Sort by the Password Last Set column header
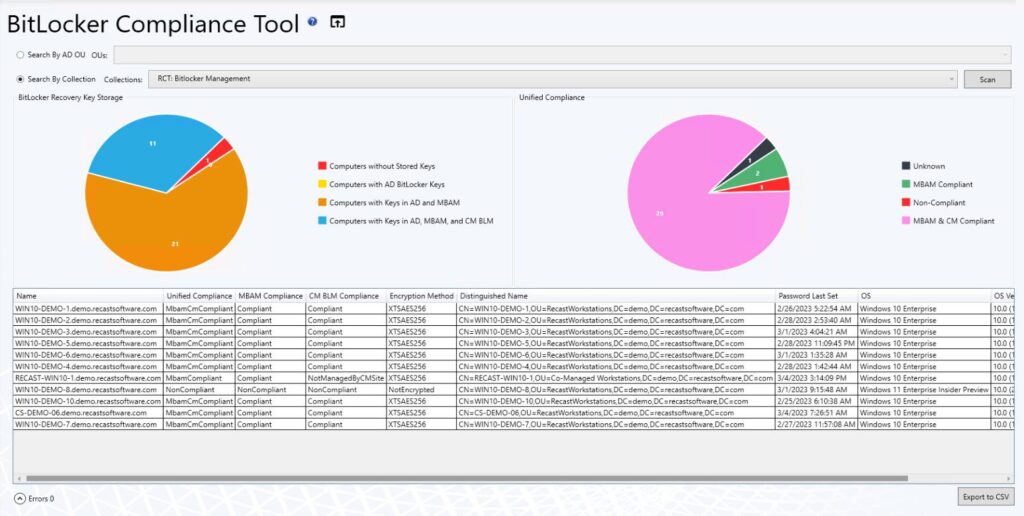Image resolution: width=1024 pixels, height=516 pixels. pos(815,296)
